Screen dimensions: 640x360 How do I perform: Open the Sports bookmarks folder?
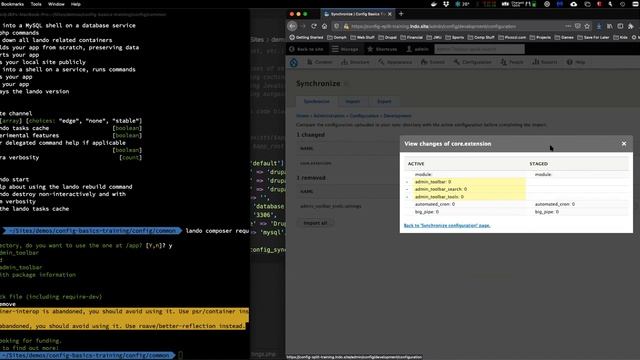click(x=455, y=37)
